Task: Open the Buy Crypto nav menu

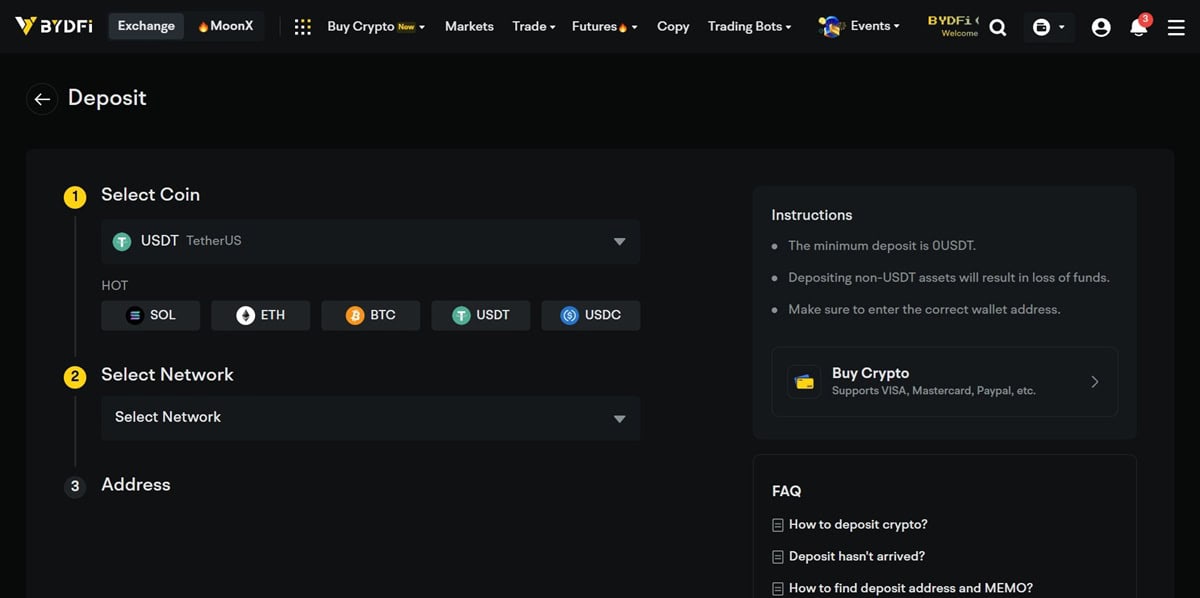Action: point(376,27)
